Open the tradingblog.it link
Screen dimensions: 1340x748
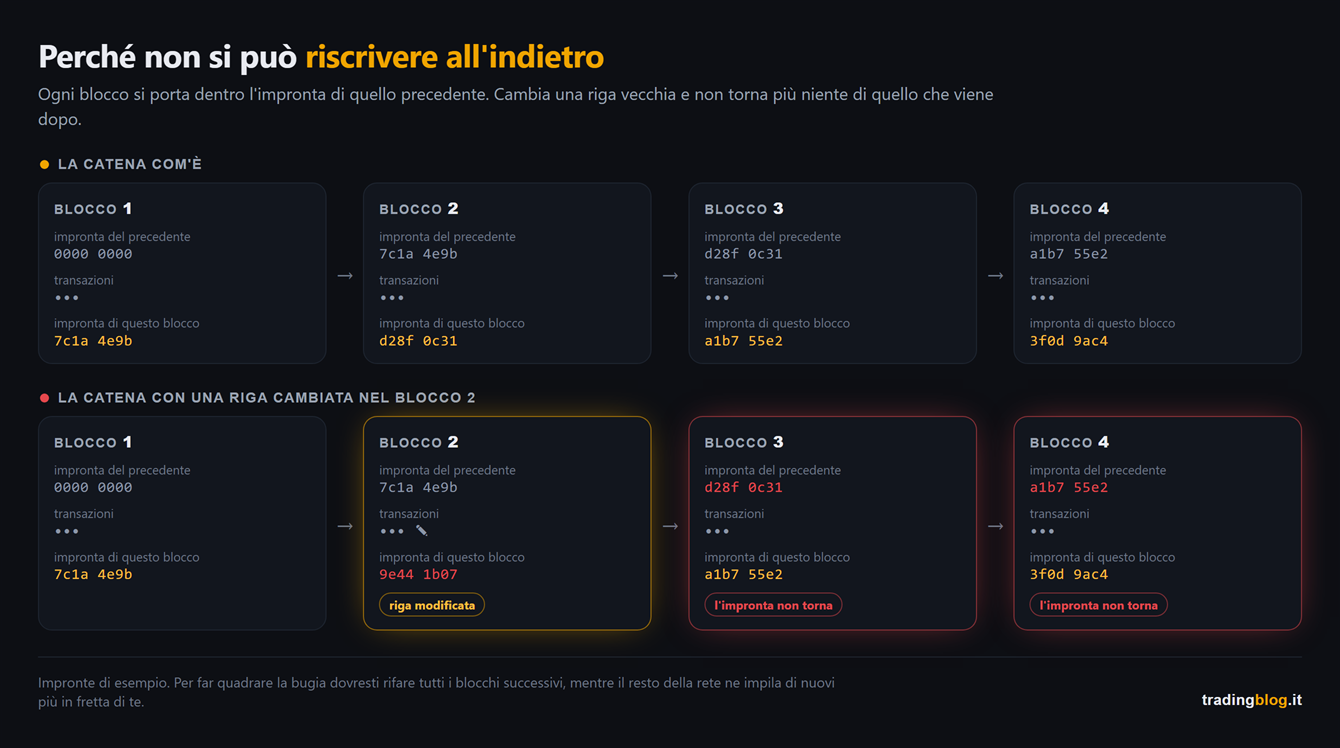click(1252, 700)
